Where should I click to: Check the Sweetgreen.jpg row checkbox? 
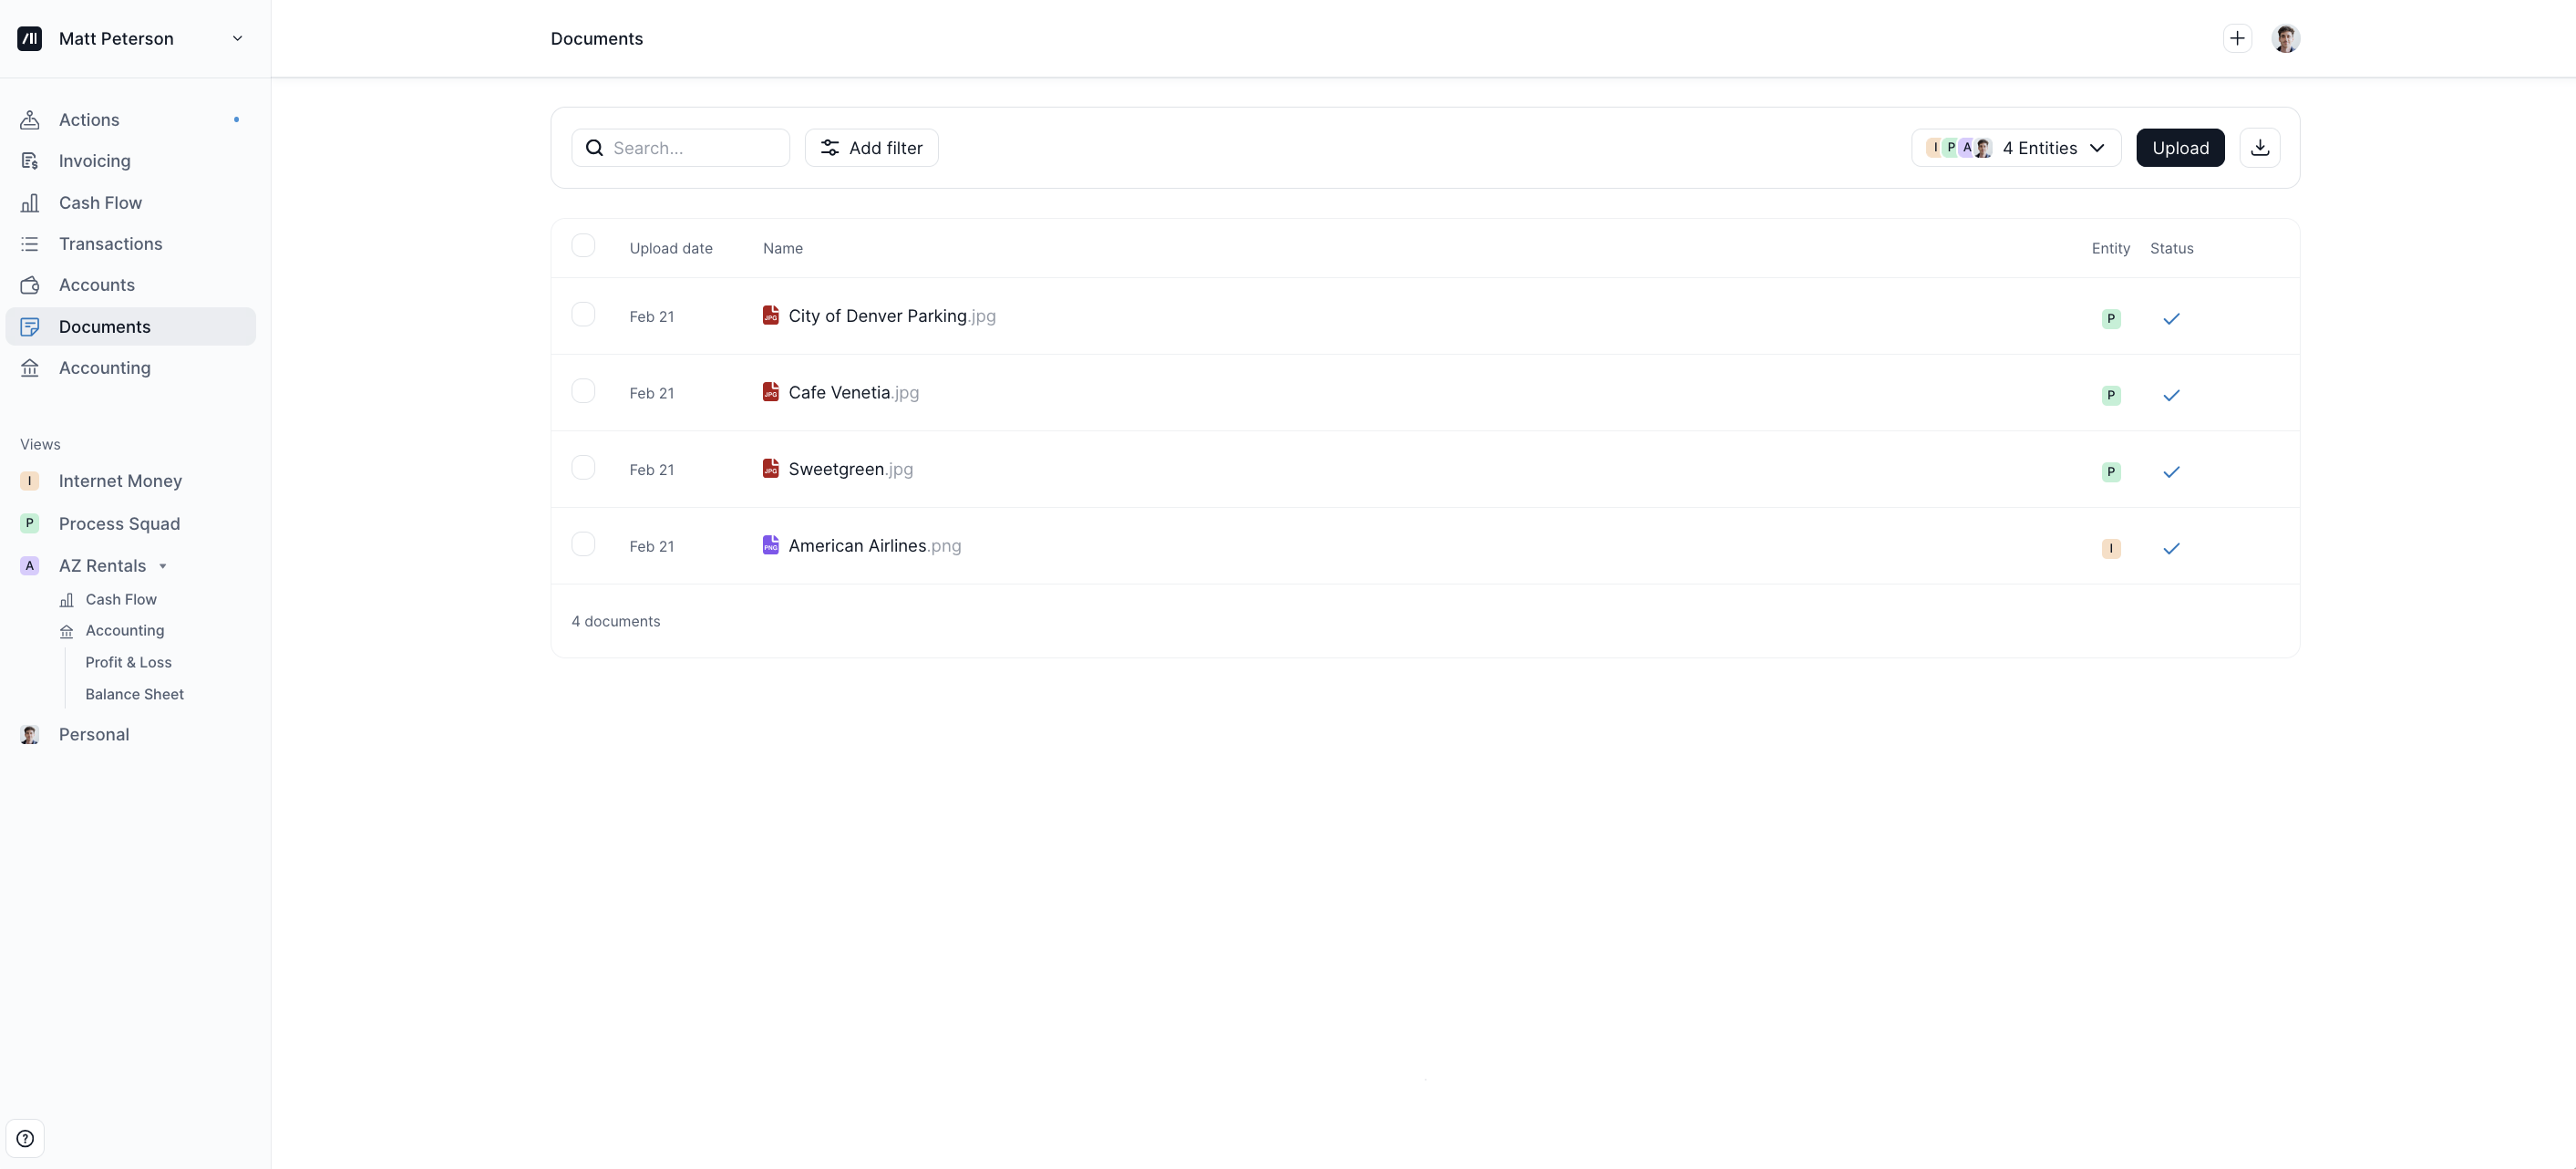click(x=584, y=467)
